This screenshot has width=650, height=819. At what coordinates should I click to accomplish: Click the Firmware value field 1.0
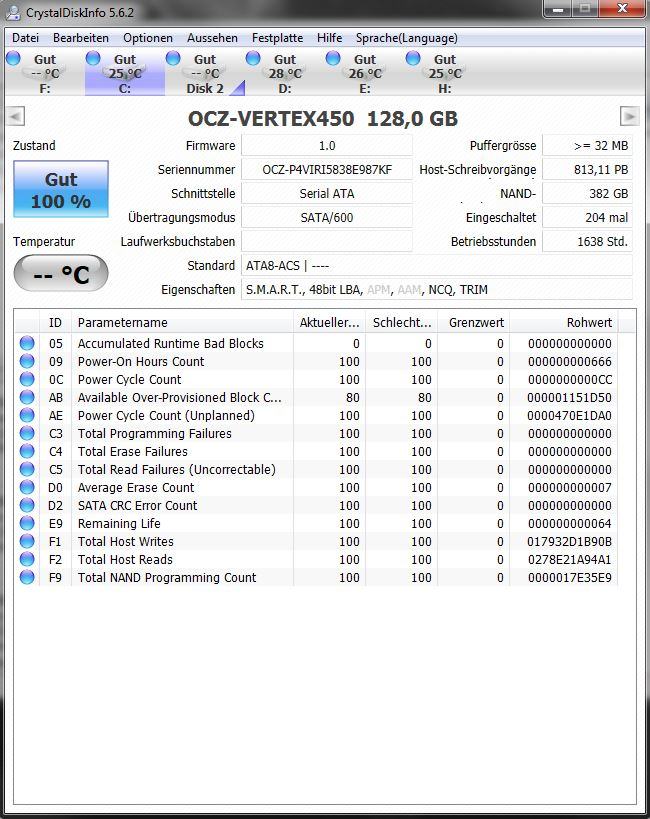tap(327, 146)
